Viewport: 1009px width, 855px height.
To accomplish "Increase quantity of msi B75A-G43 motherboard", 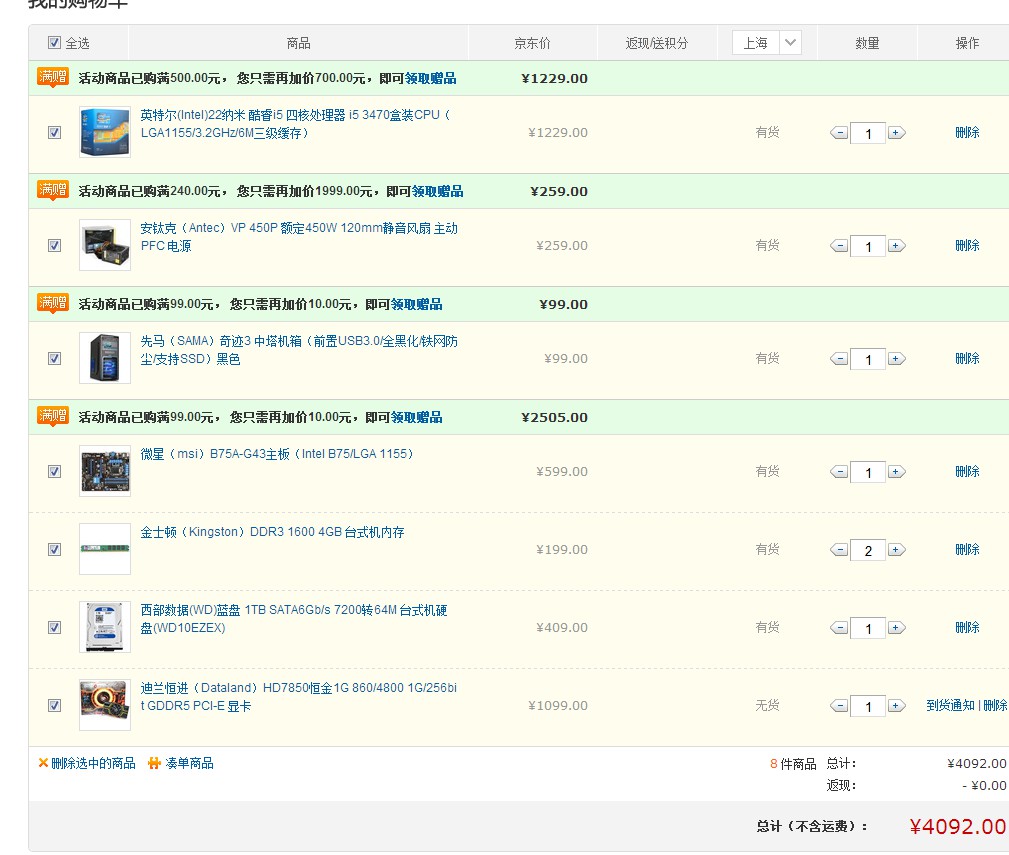I will (x=896, y=472).
